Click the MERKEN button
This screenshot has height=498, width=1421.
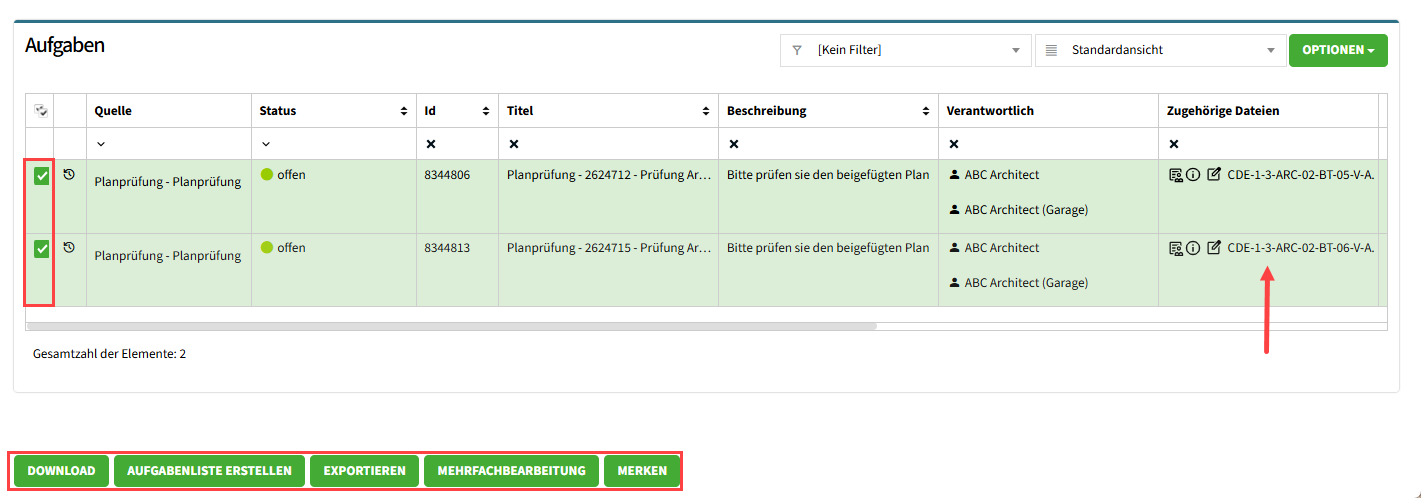[642, 471]
